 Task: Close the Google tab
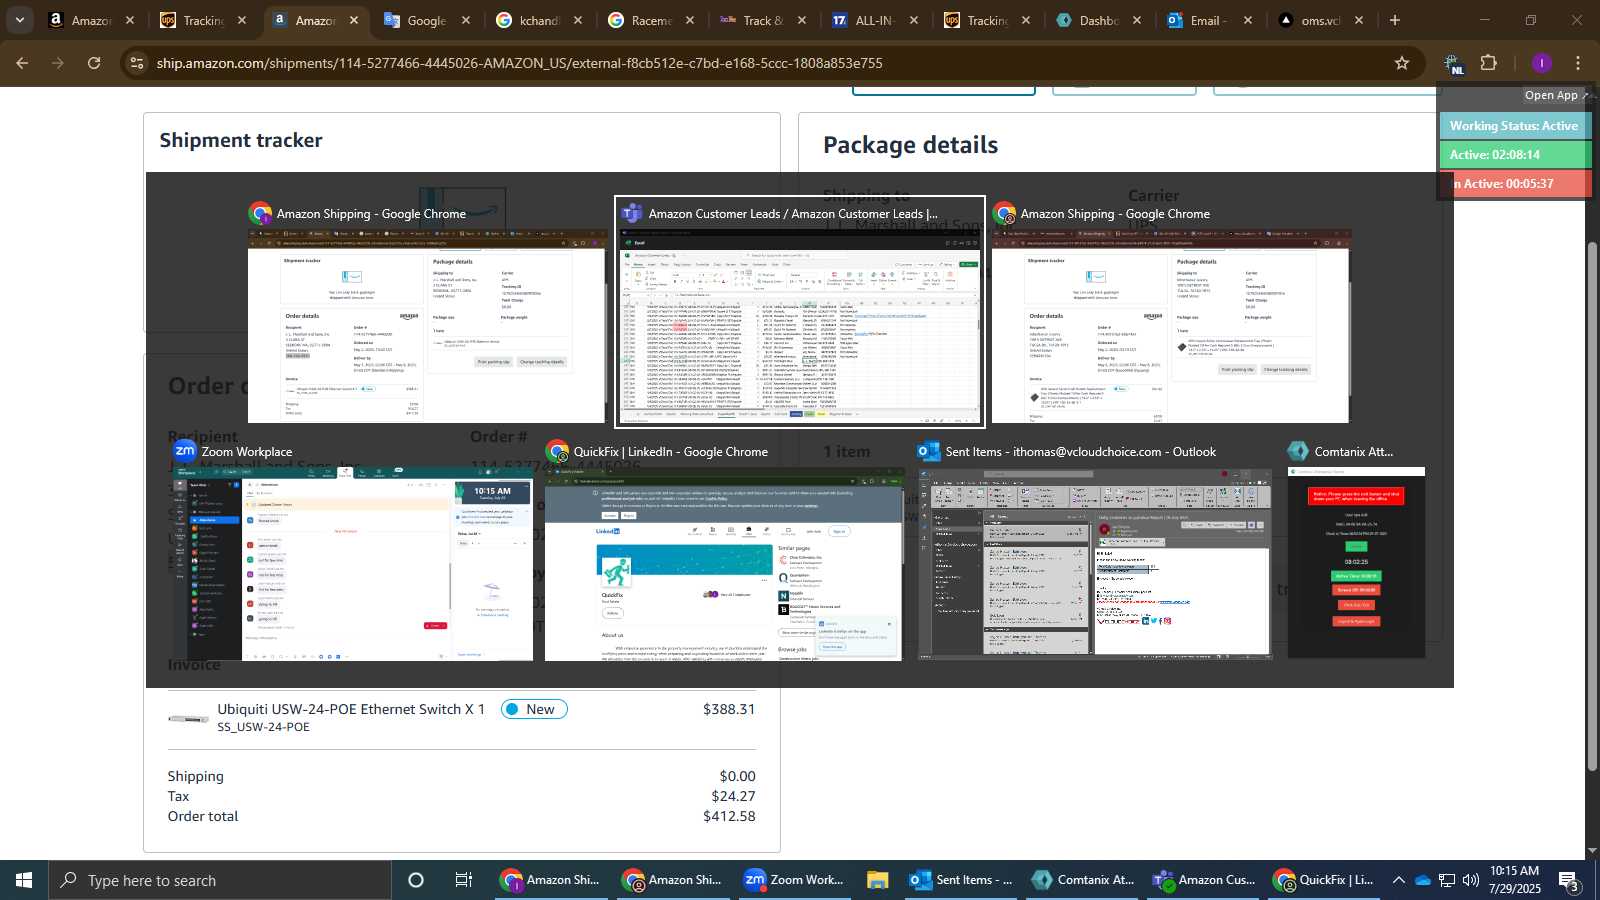[x=466, y=20]
